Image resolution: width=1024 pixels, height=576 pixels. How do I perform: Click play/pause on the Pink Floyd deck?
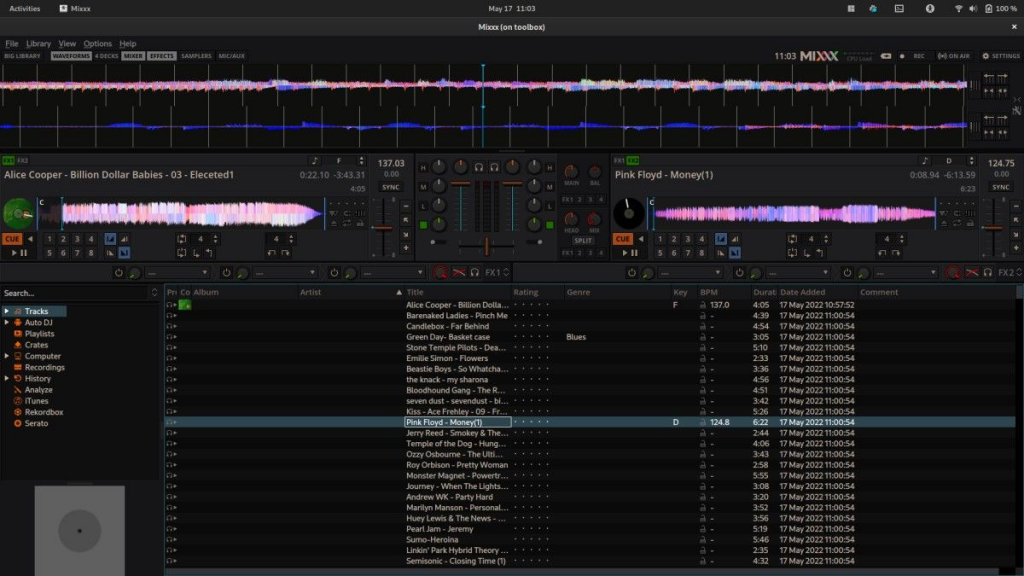[x=630, y=253]
